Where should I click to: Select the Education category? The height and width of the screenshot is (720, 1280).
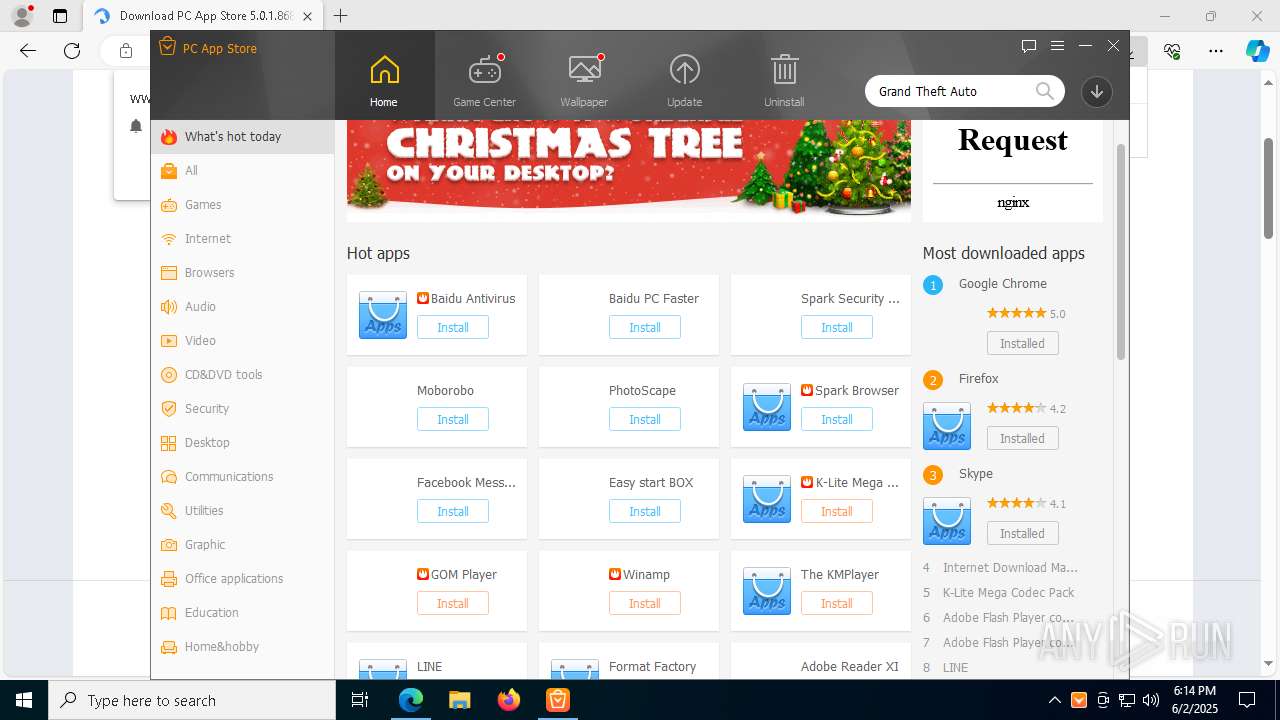(x=243, y=613)
